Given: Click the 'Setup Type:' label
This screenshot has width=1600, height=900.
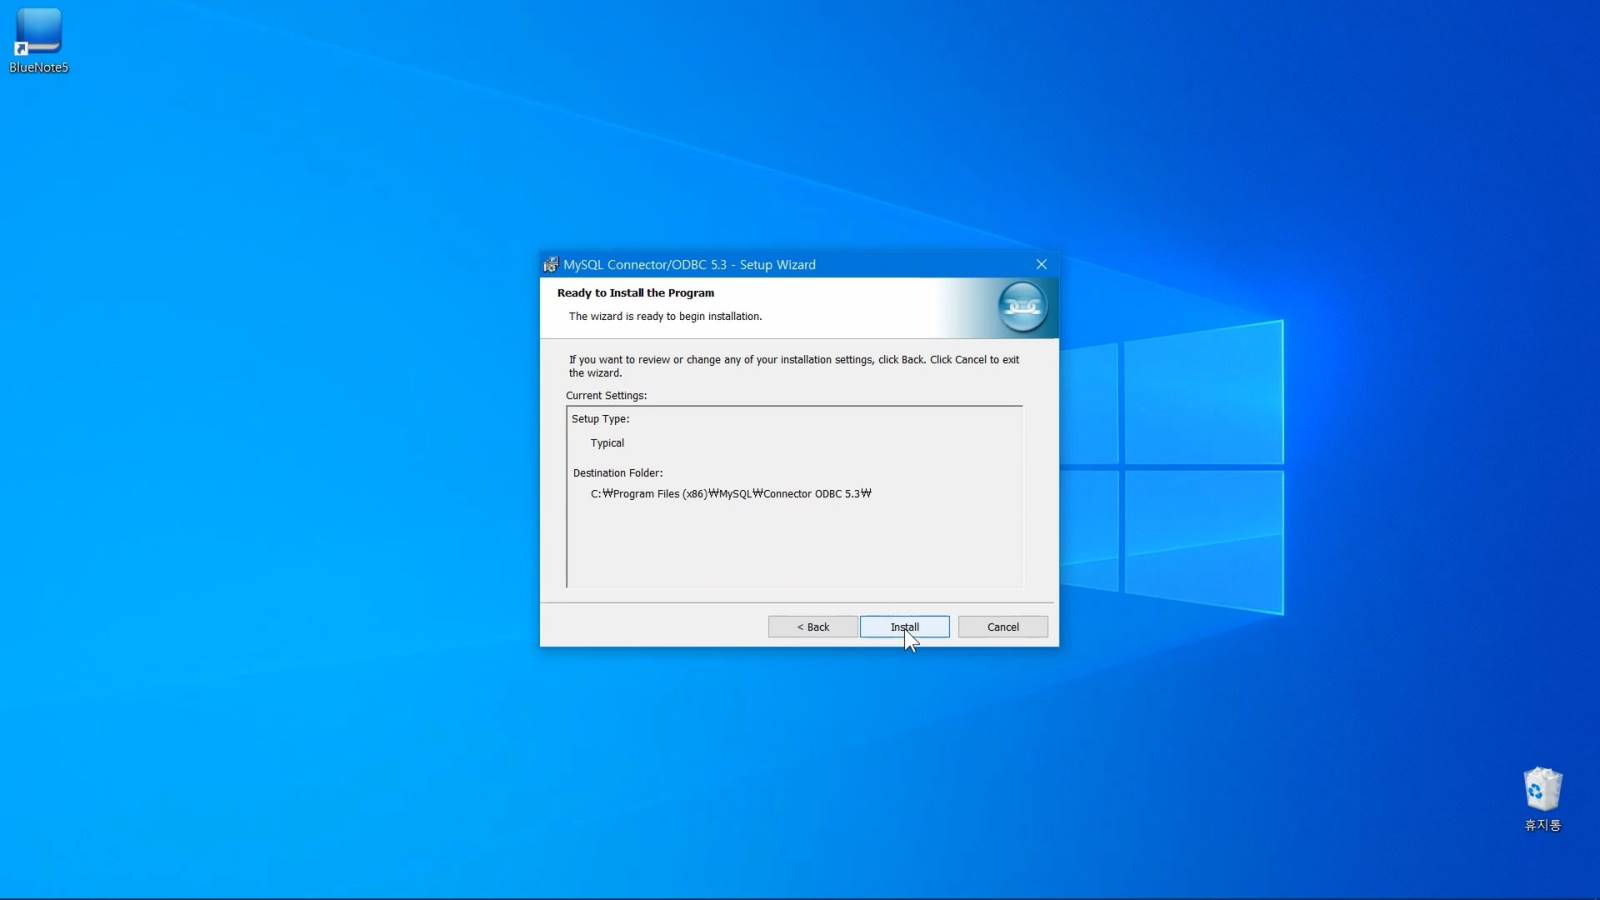Looking at the screenshot, I should [600, 419].
